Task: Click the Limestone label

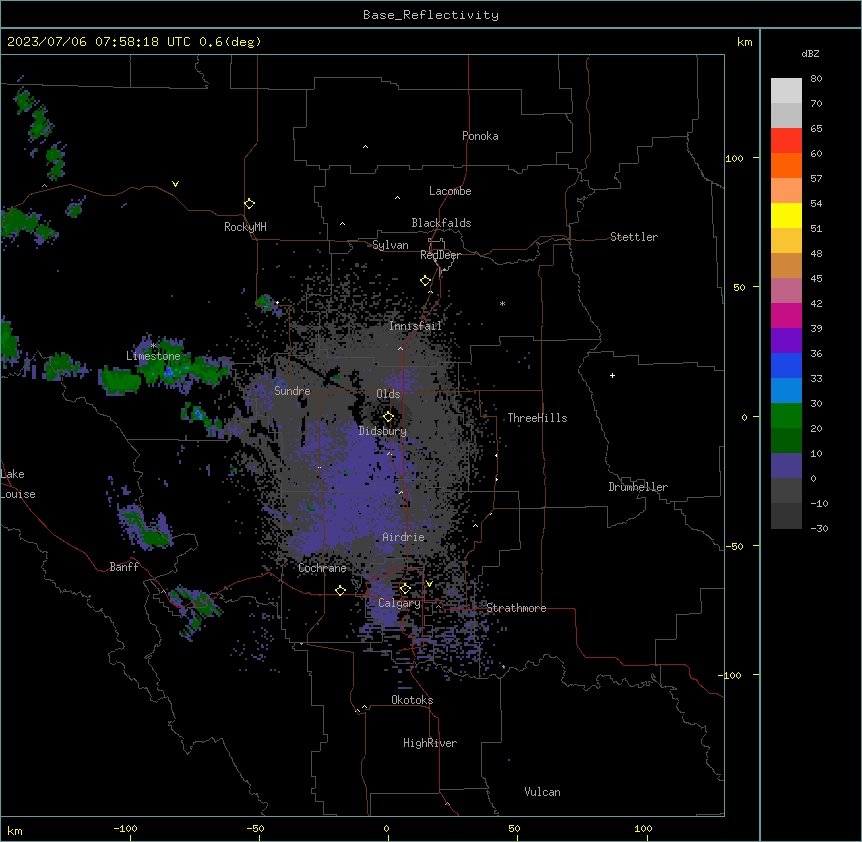Action: pos(153,356)
